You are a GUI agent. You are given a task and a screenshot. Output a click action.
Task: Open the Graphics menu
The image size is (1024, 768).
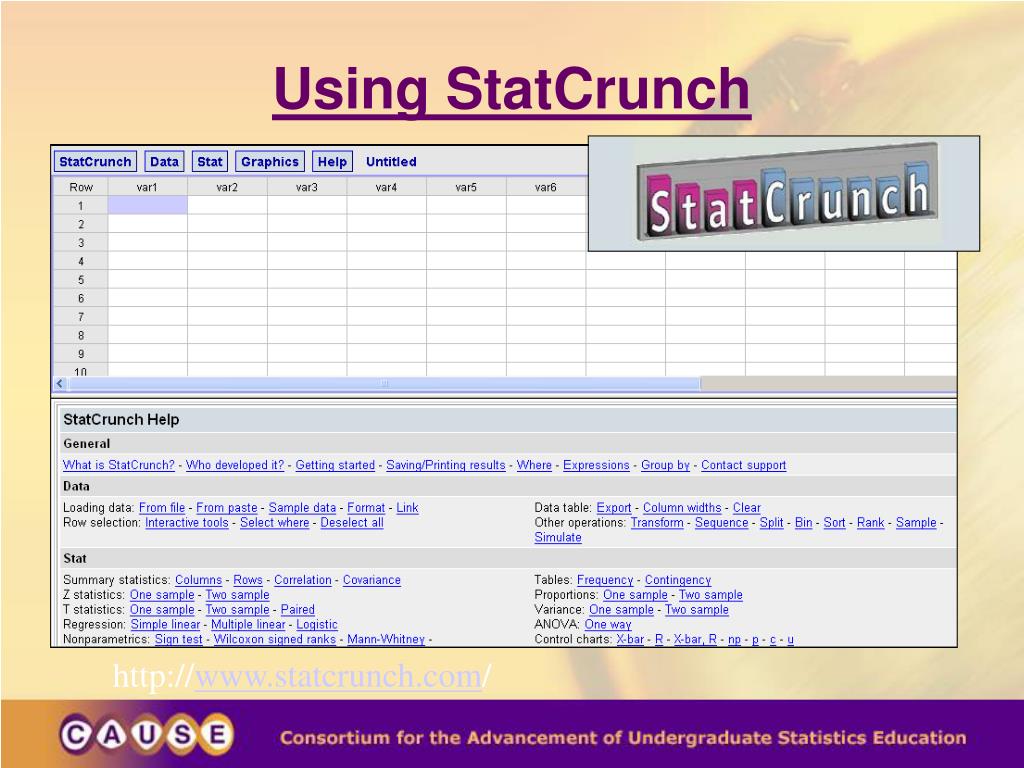(270, 161)
